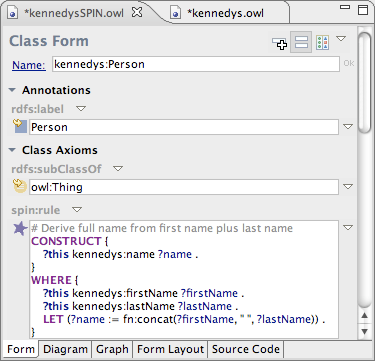Close the kennedysSPIN.owl tab
375x361 pixels.
(137, 12)
